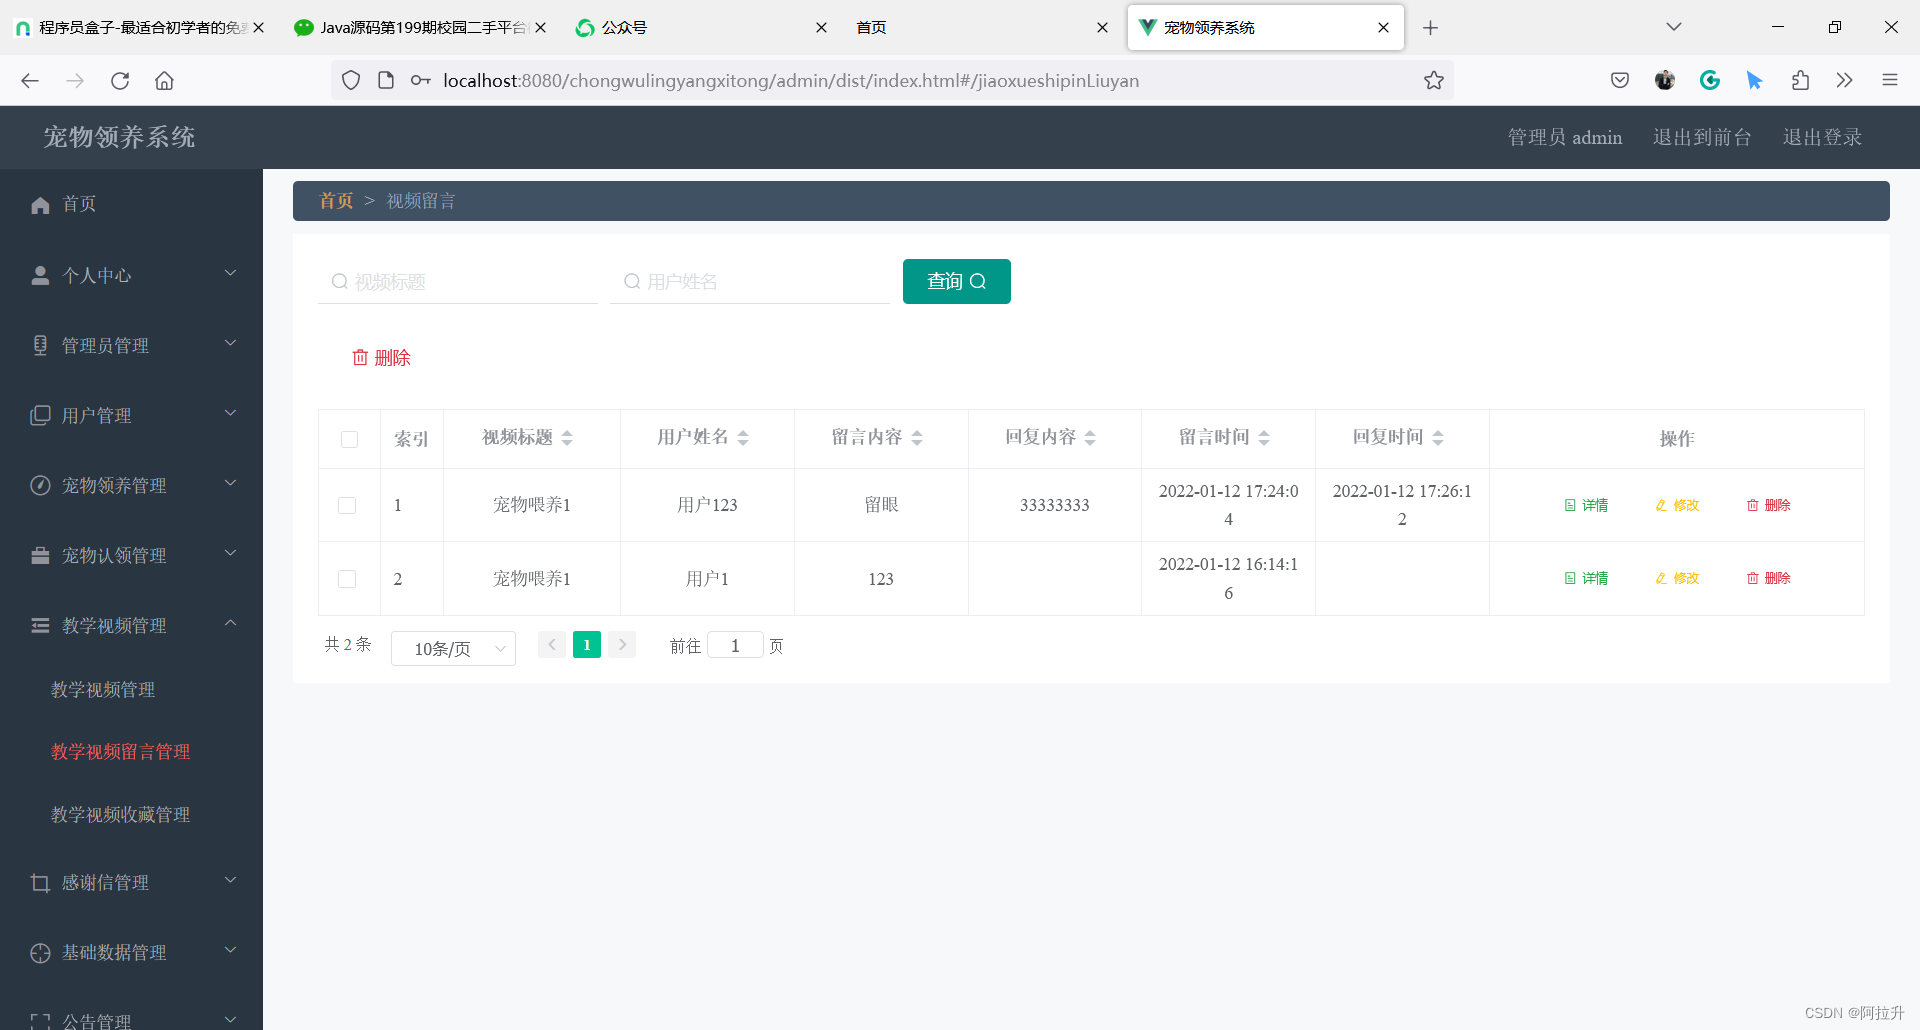
Task: Click the browser home icon
Action: [x=164, y=81]
